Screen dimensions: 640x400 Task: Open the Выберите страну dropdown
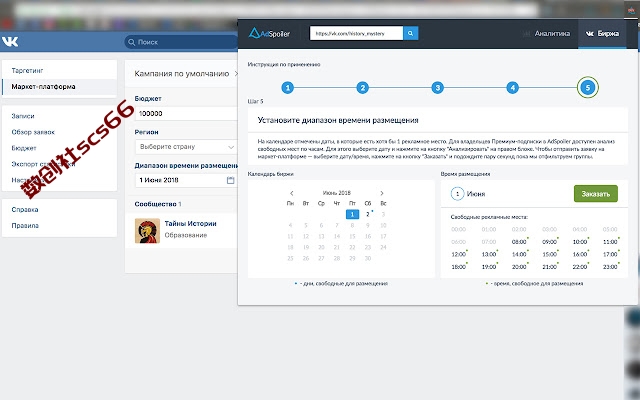point(186,147)
